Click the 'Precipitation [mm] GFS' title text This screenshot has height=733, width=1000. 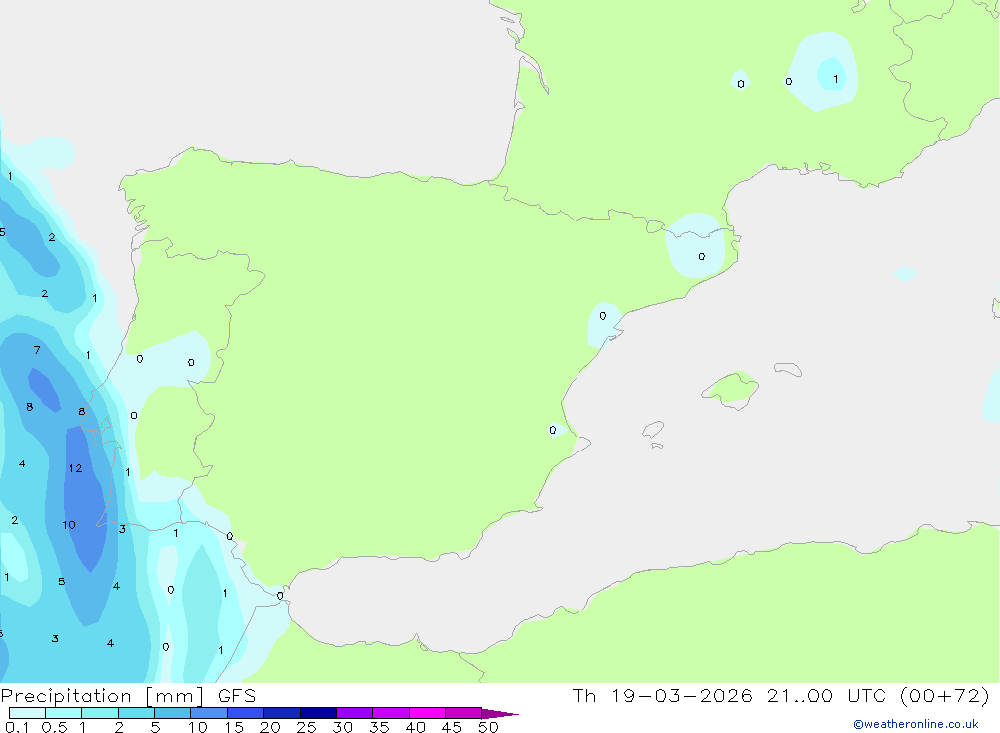[128, 696]
